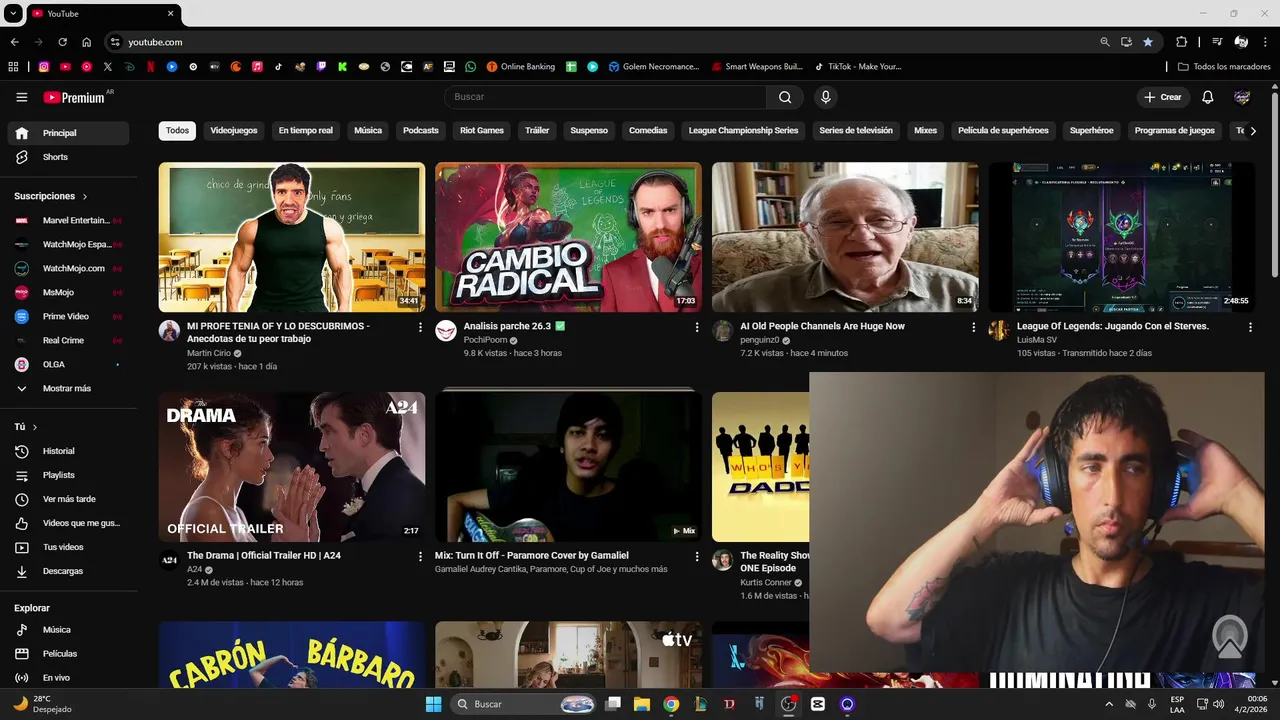Open WatchMojo.com channel subscription

pos(68,268)
